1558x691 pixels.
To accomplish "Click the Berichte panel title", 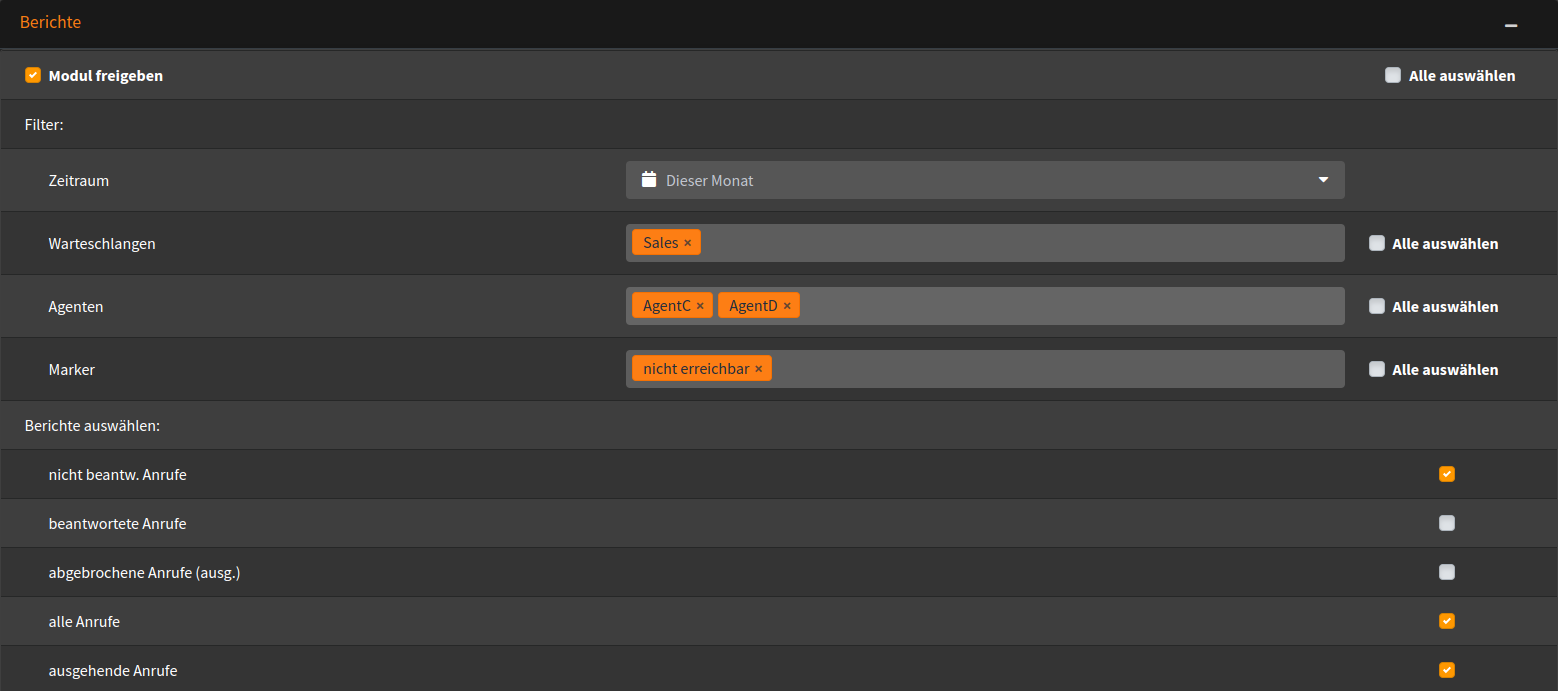I will 50,22.
